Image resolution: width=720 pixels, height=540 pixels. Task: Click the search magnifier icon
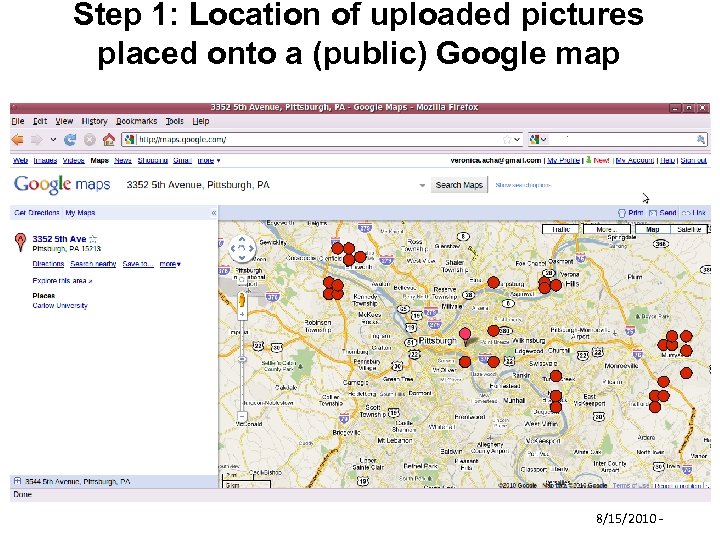(x=701, y=139)
